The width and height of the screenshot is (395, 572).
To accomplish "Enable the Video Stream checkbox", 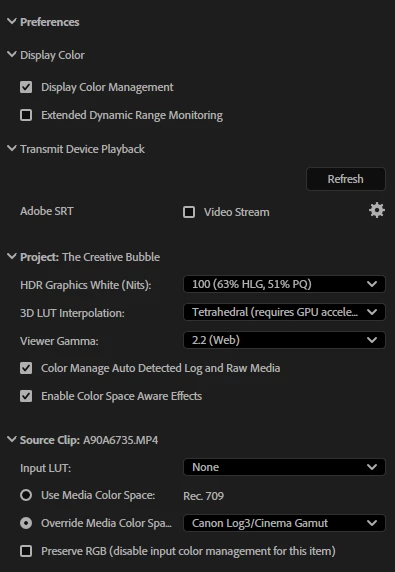I will [189, 212].
